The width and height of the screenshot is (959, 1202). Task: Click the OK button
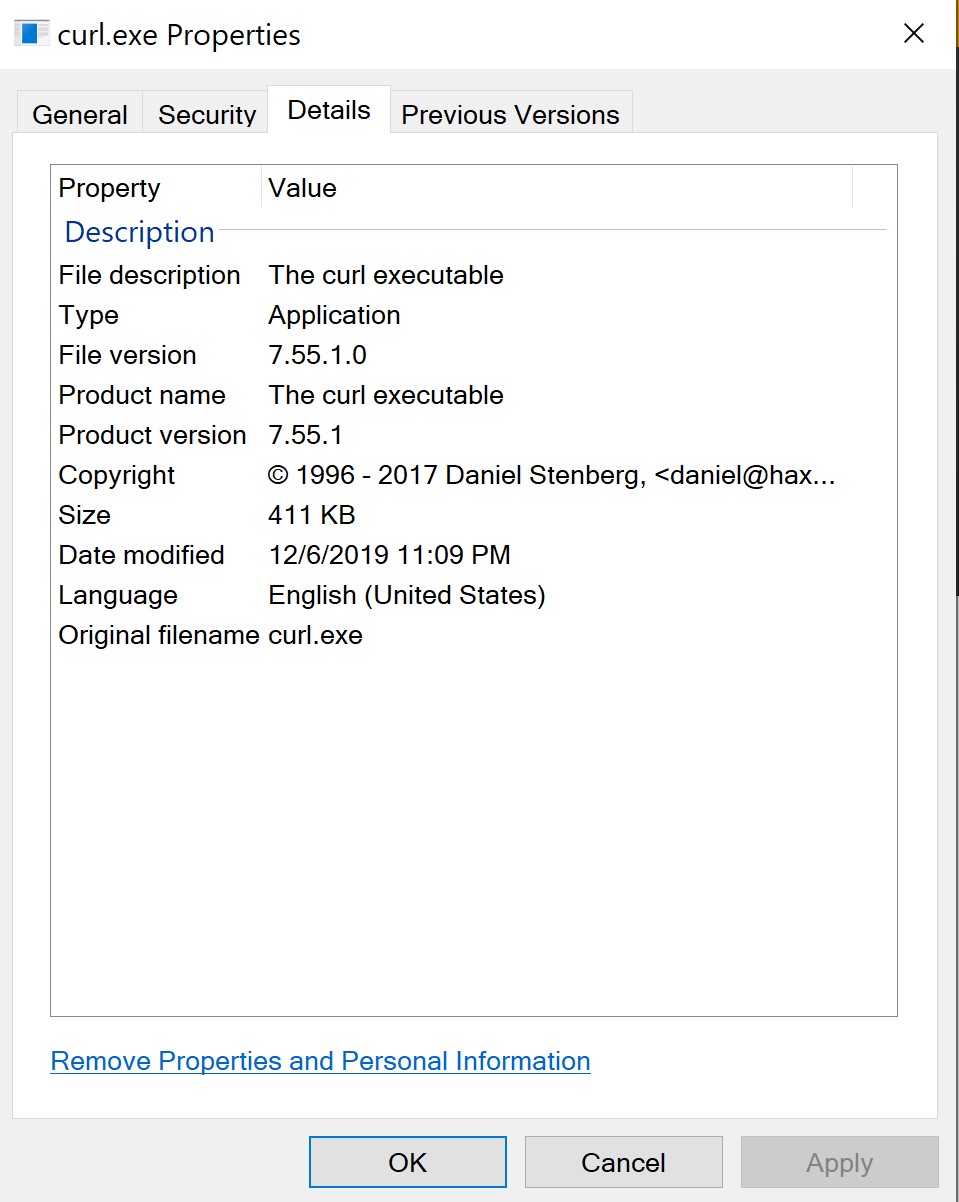[407, 1162]
